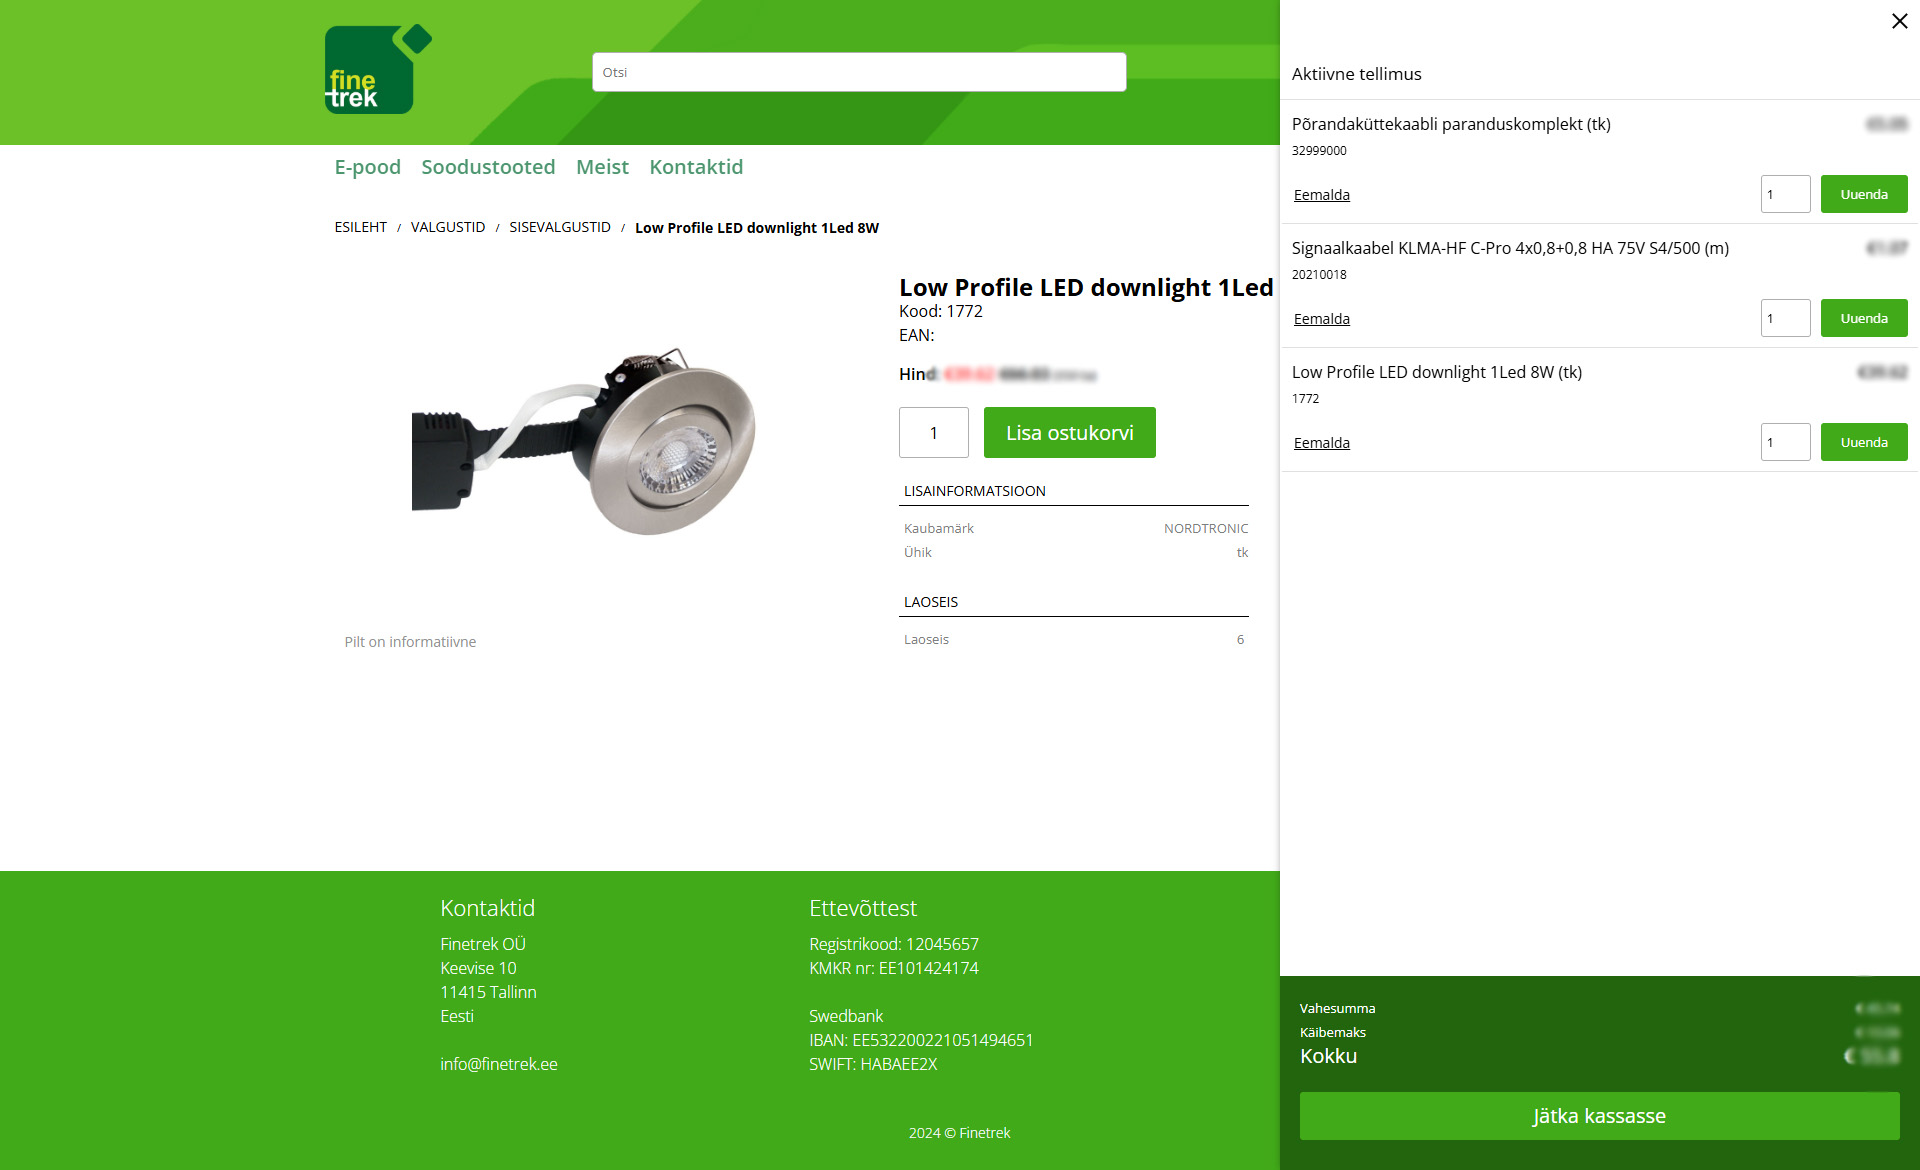View the LED downlight product image

584,440
